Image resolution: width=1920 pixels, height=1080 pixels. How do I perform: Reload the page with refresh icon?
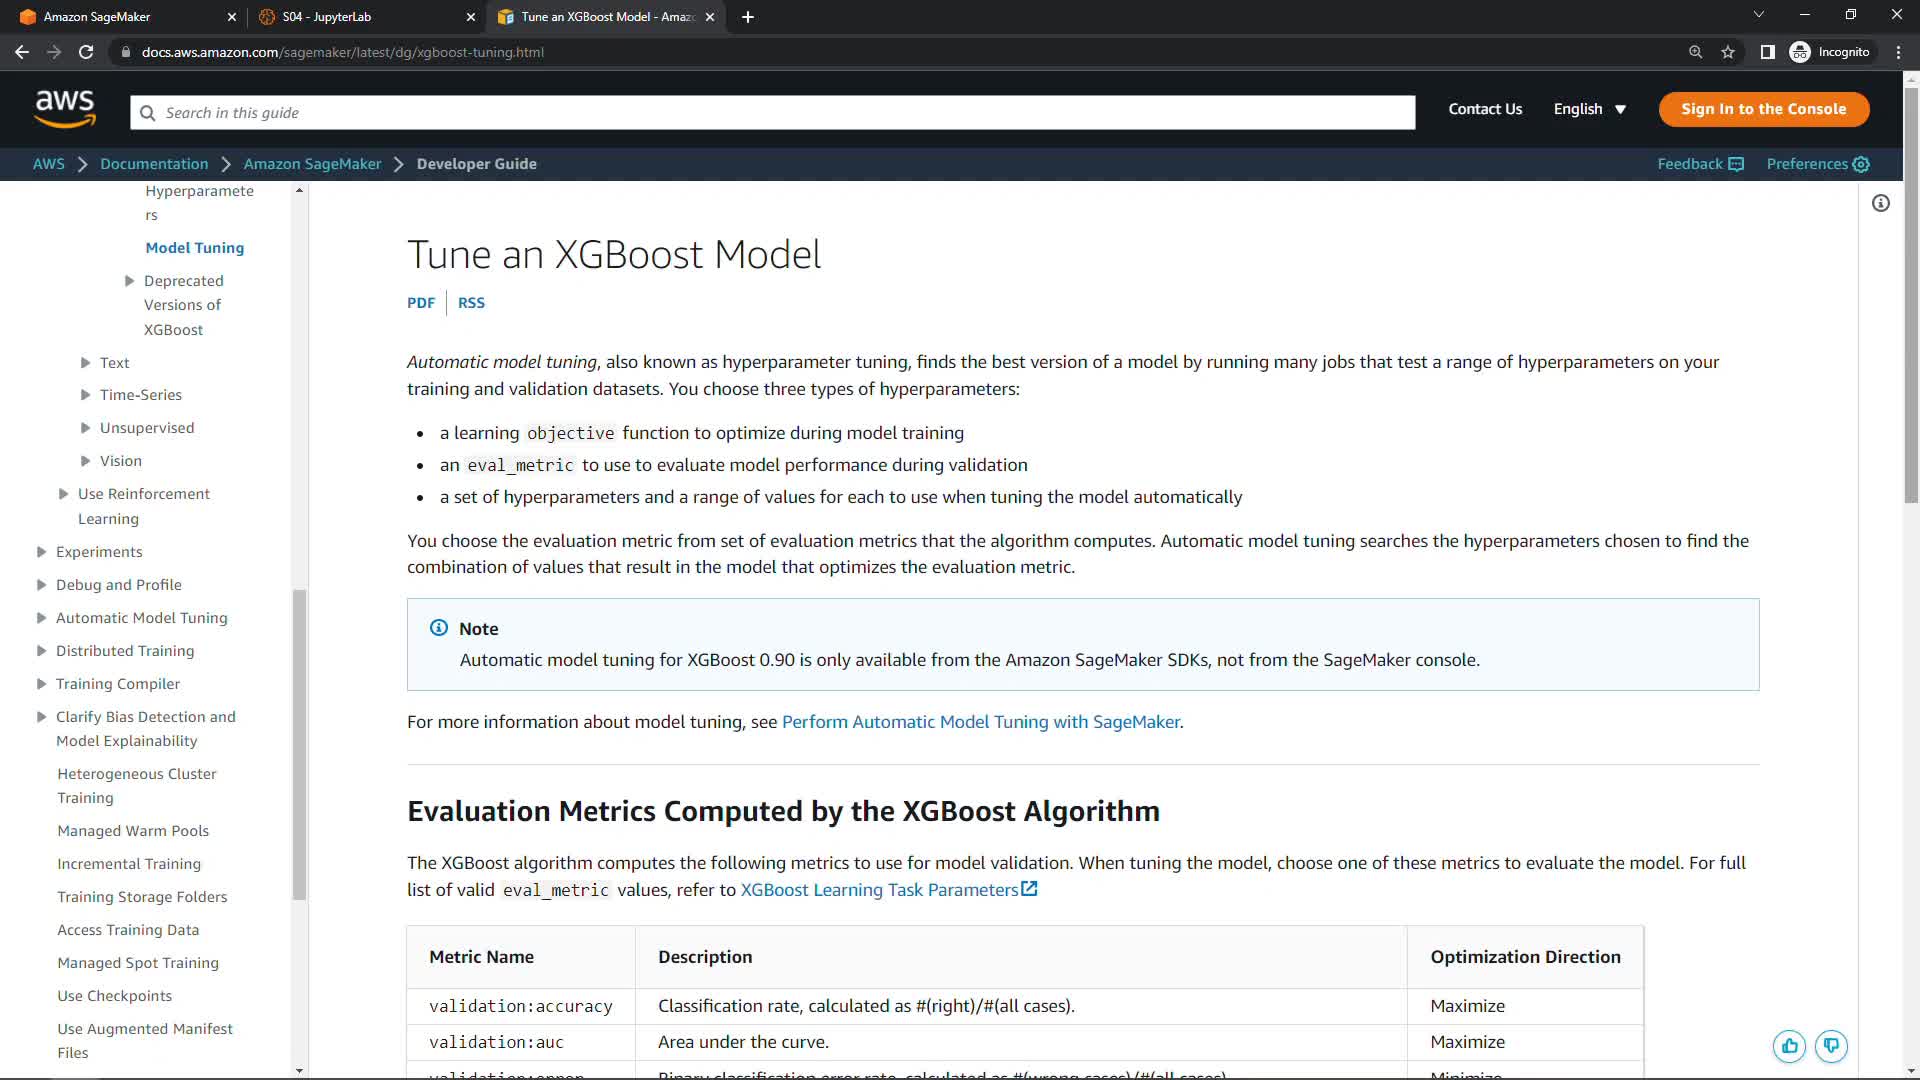(x=86, y=52)
